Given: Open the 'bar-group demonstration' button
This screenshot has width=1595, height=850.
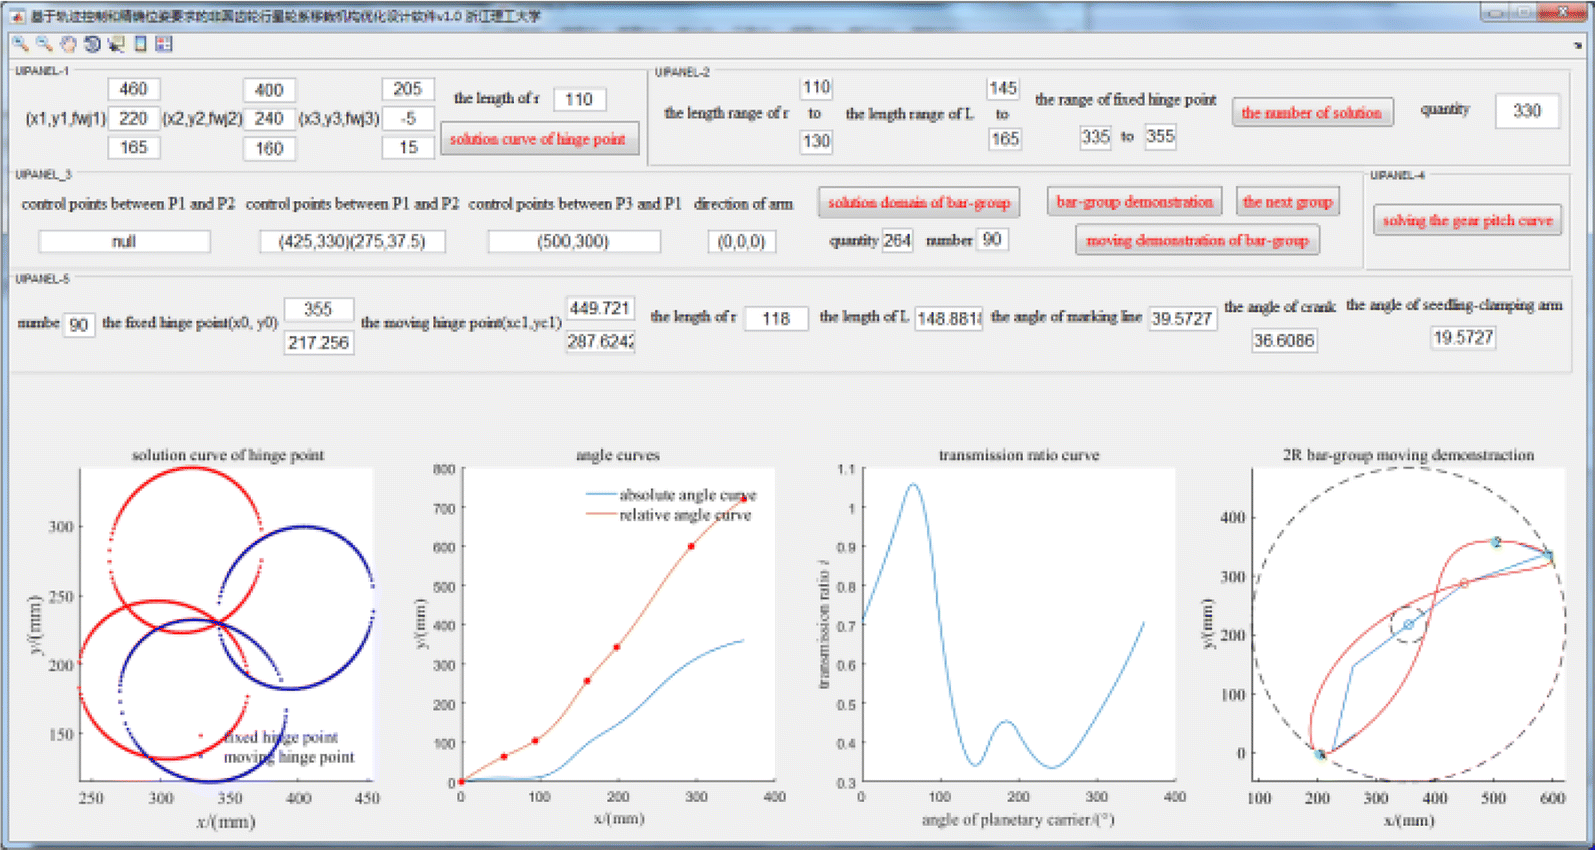Looking at the screenshot, I should pos(1135,201).
